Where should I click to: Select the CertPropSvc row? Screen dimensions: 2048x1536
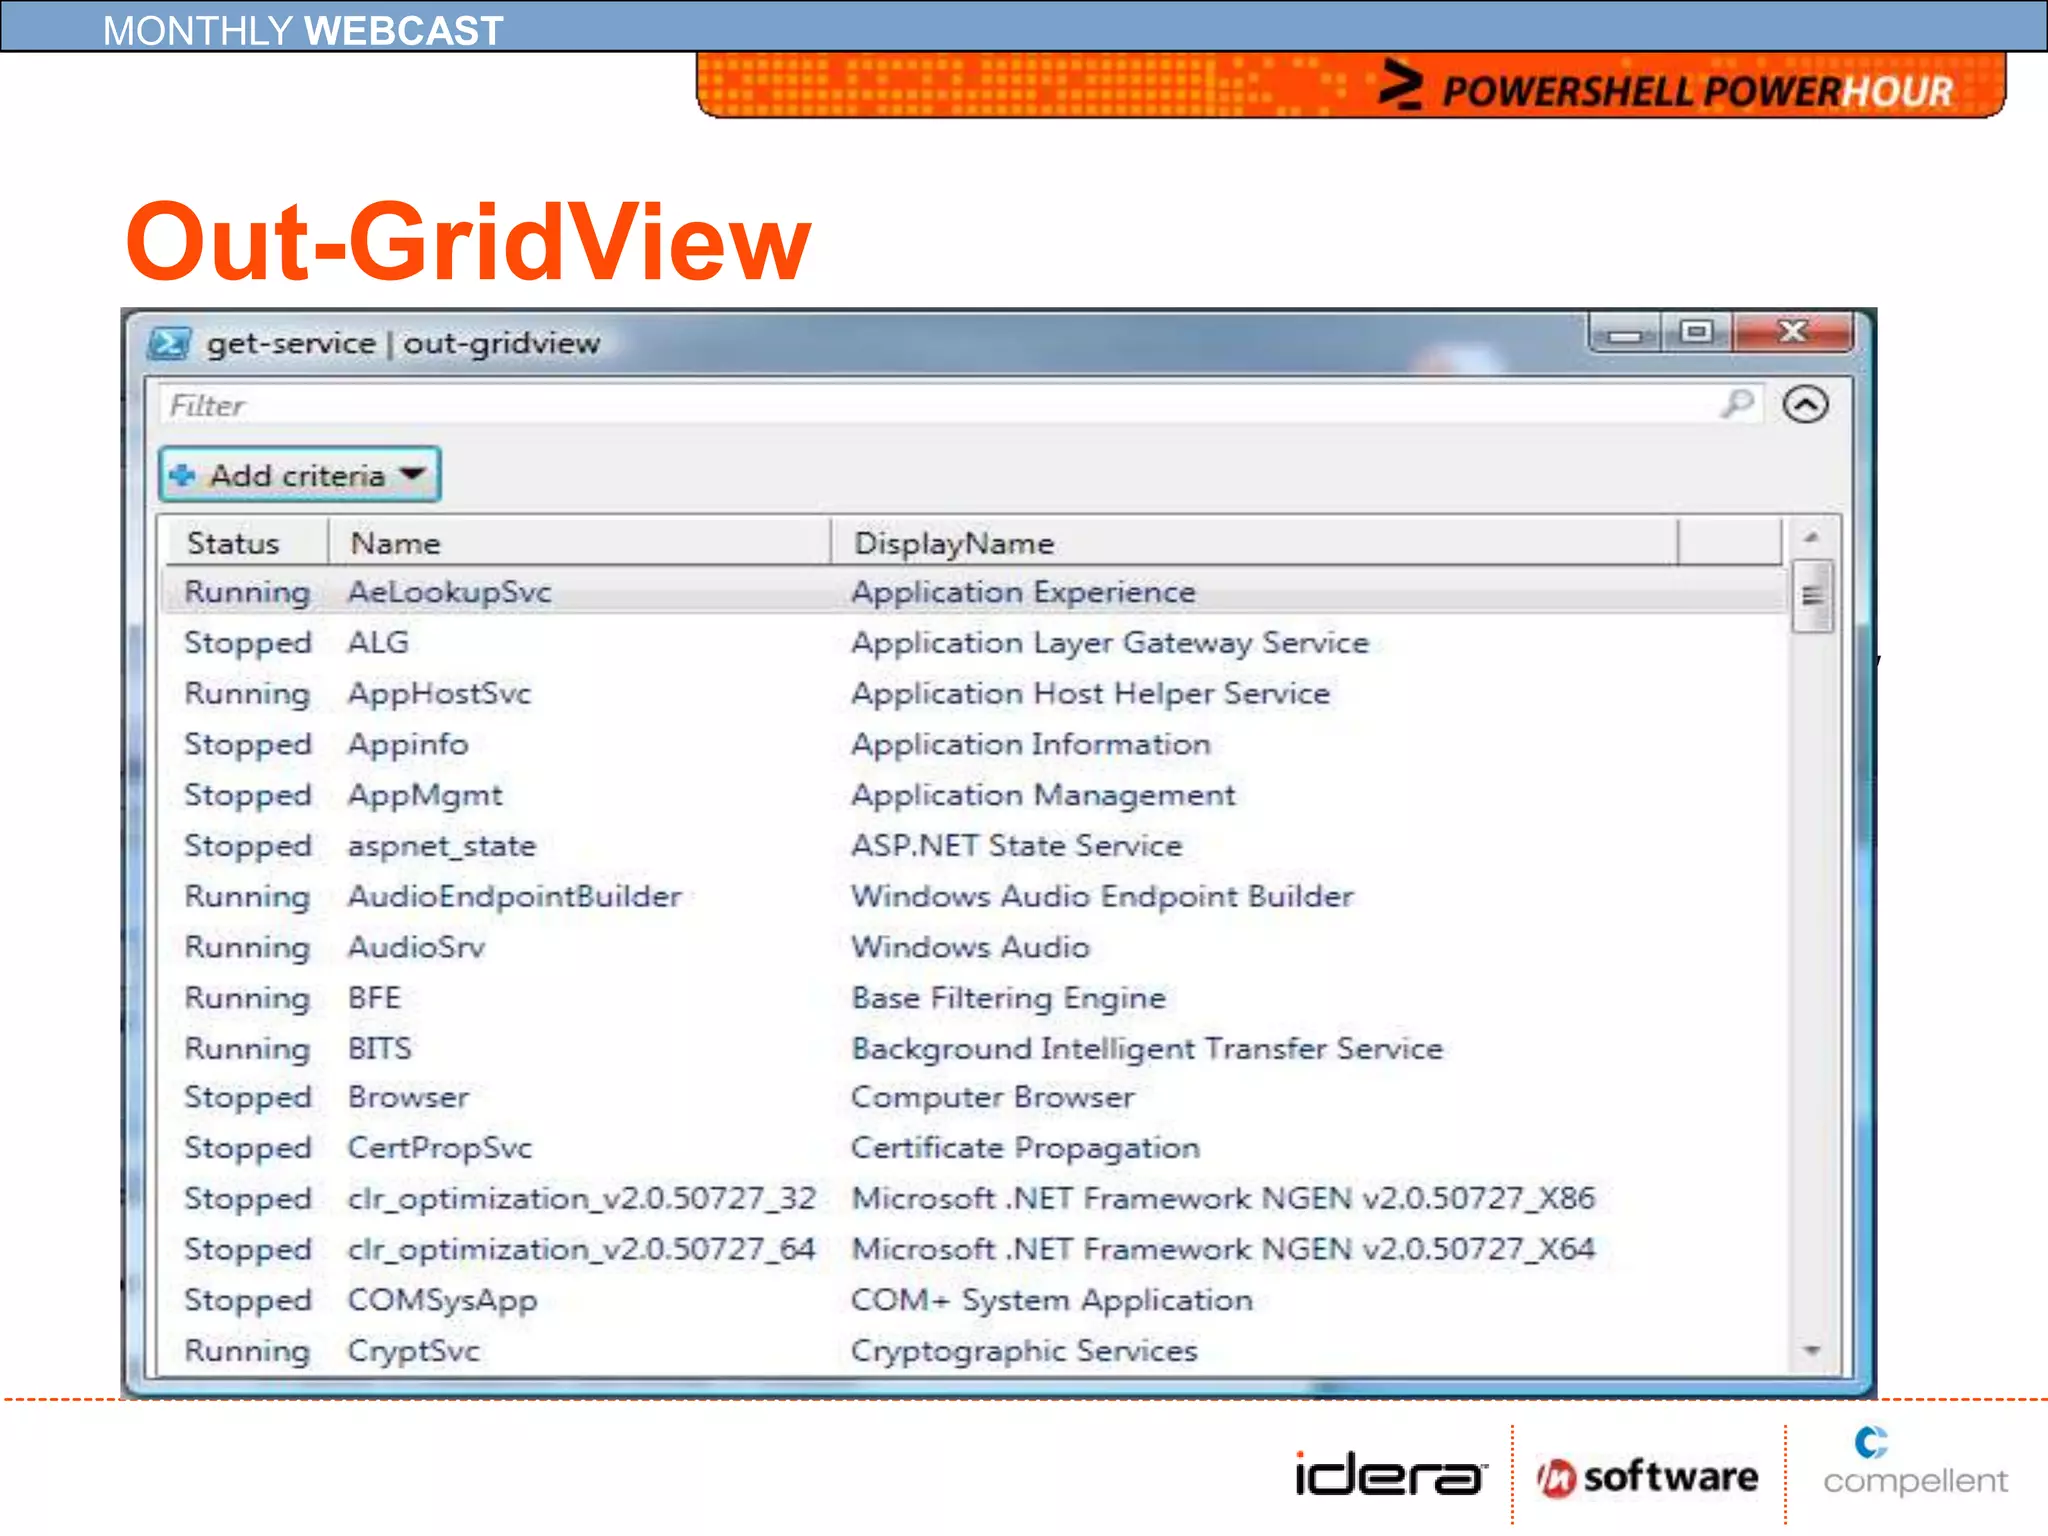(x=974, y=1148)
